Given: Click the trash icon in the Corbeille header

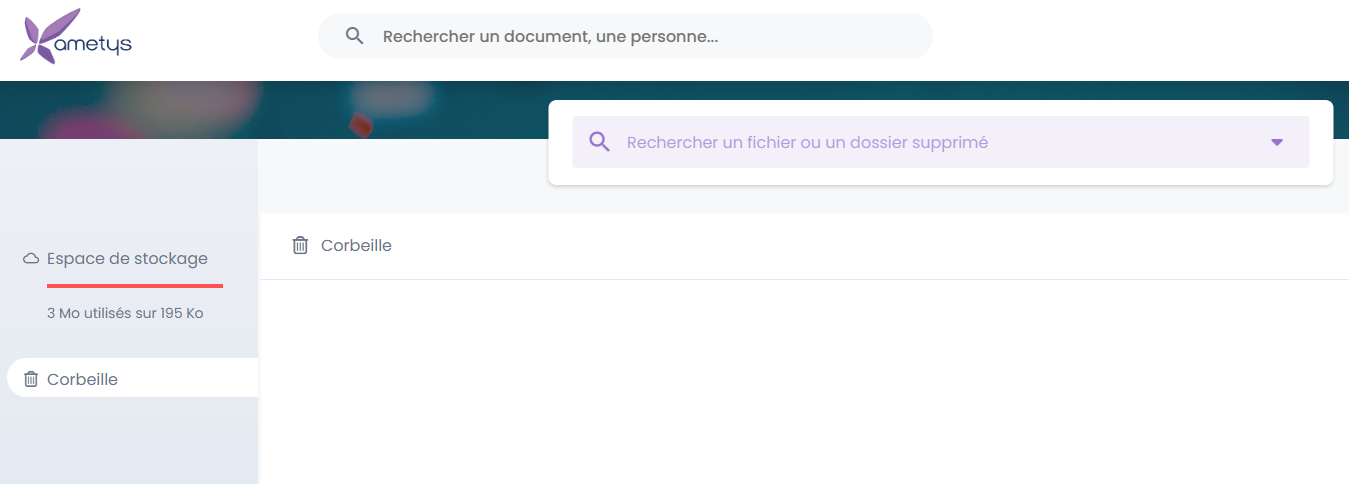Looking at the screenshot, I should pyautogui.click(x=300, y=245).
